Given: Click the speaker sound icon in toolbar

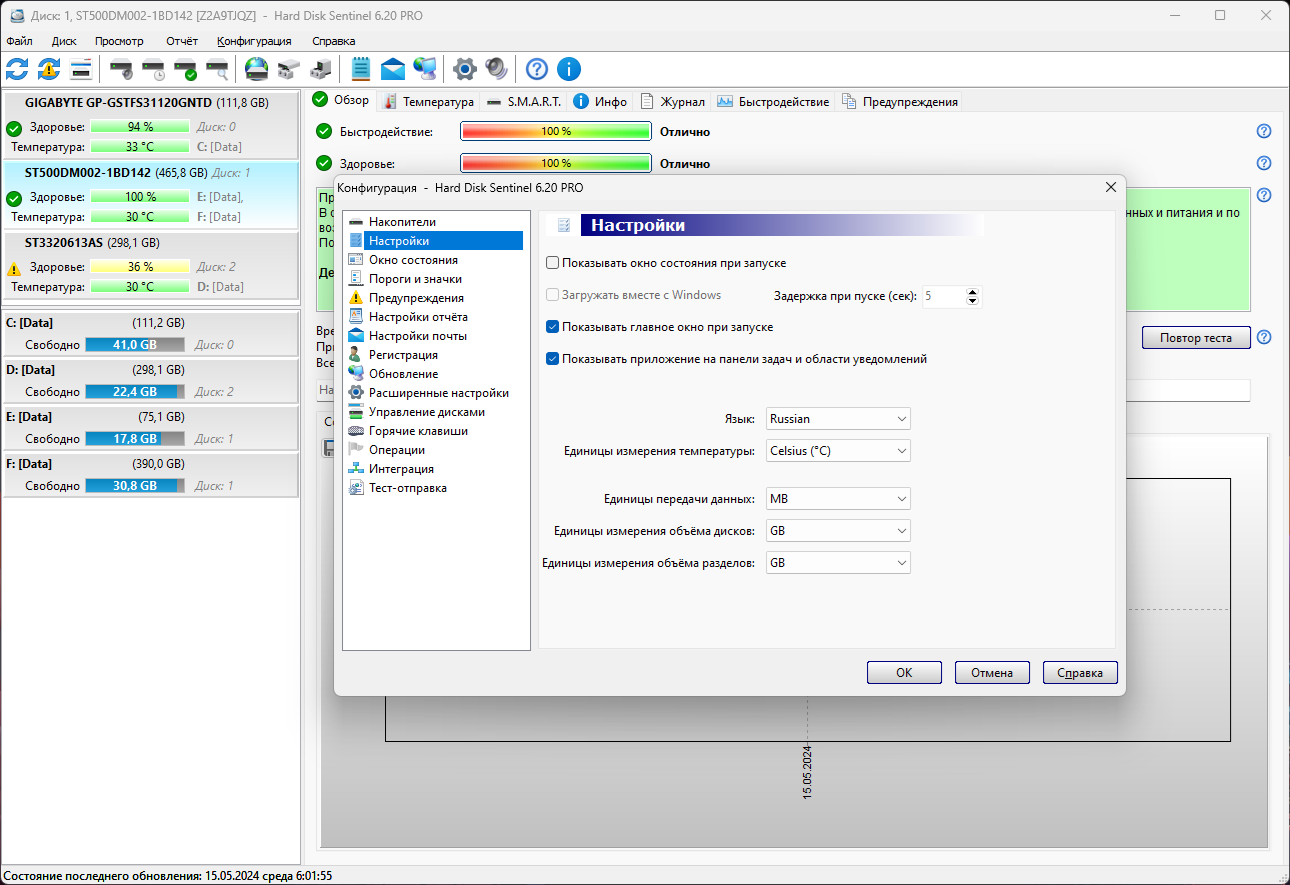Looking at the screenshot, I should (496, 69).
